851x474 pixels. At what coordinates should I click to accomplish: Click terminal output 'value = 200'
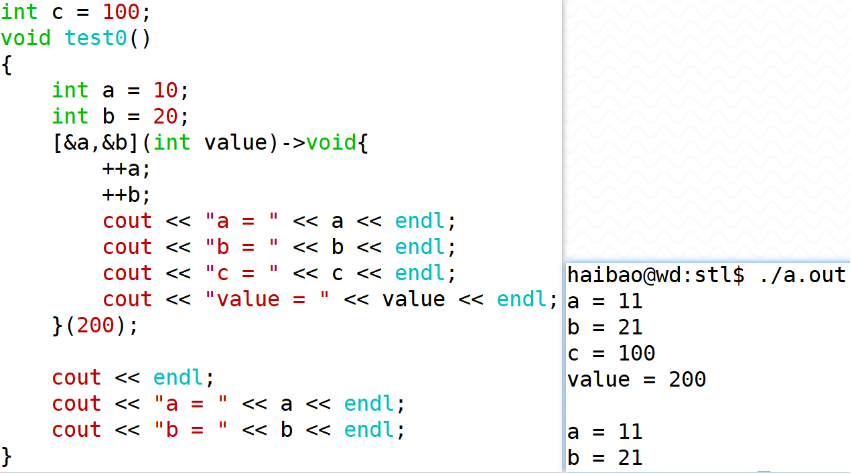637,380
